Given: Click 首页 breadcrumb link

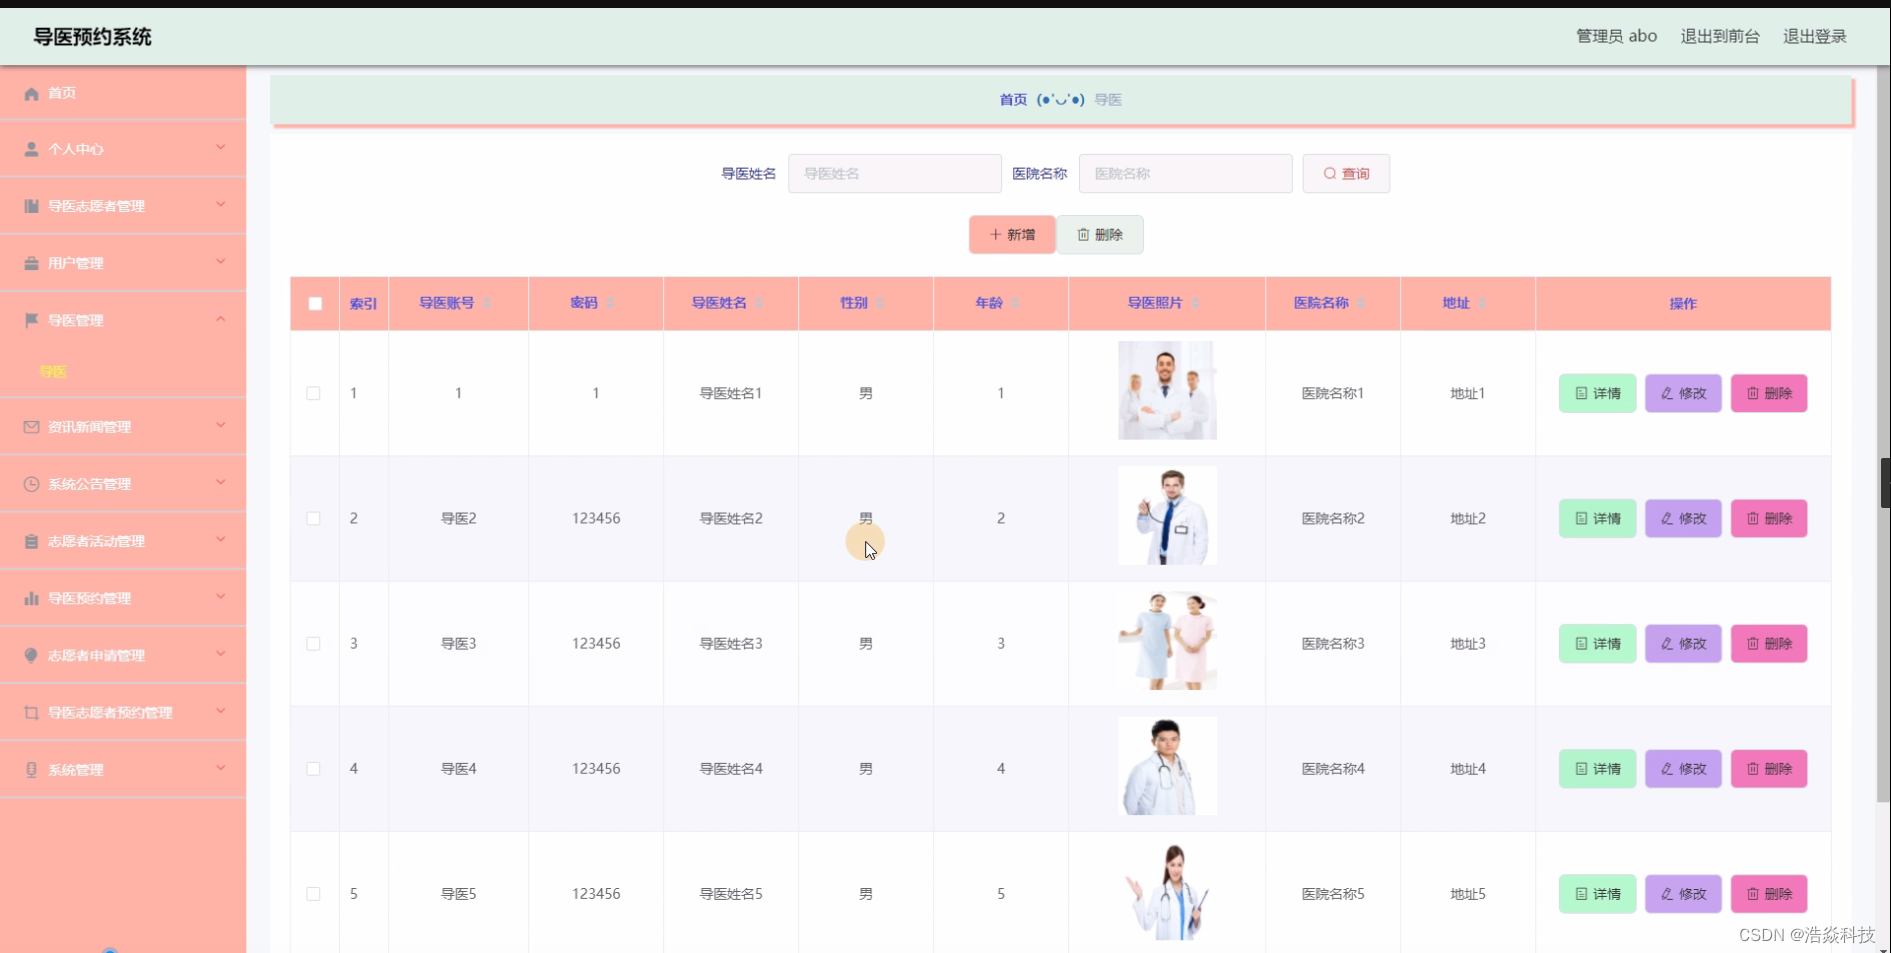Looking at the screenshot, I should 1013,100.
